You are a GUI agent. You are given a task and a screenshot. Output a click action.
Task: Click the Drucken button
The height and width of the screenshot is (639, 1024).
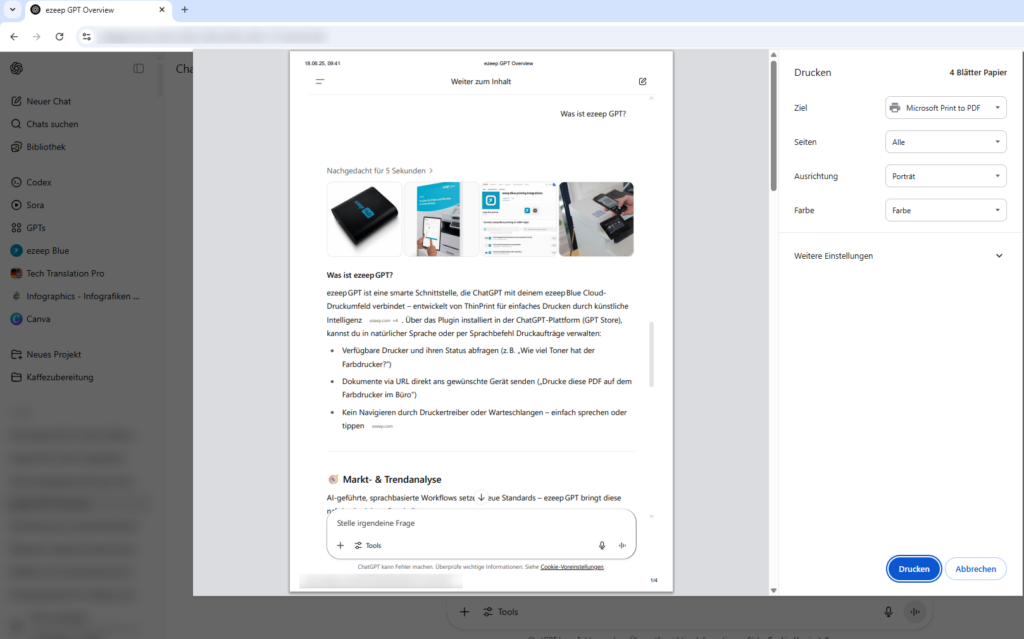(914, 569)
